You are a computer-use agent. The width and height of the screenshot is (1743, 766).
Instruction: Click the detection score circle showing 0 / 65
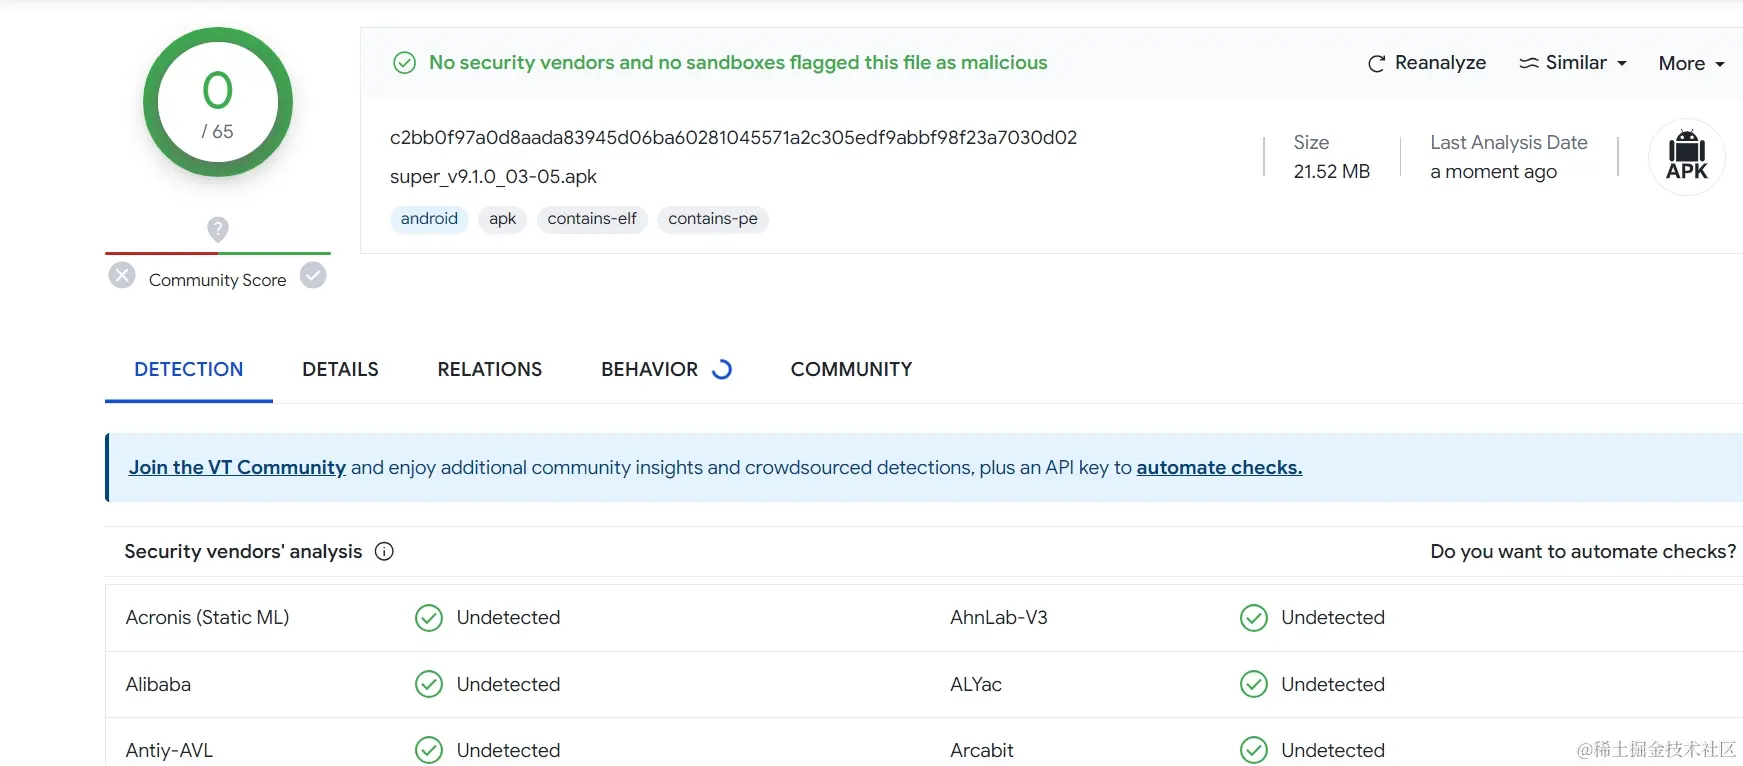(218, 102)
